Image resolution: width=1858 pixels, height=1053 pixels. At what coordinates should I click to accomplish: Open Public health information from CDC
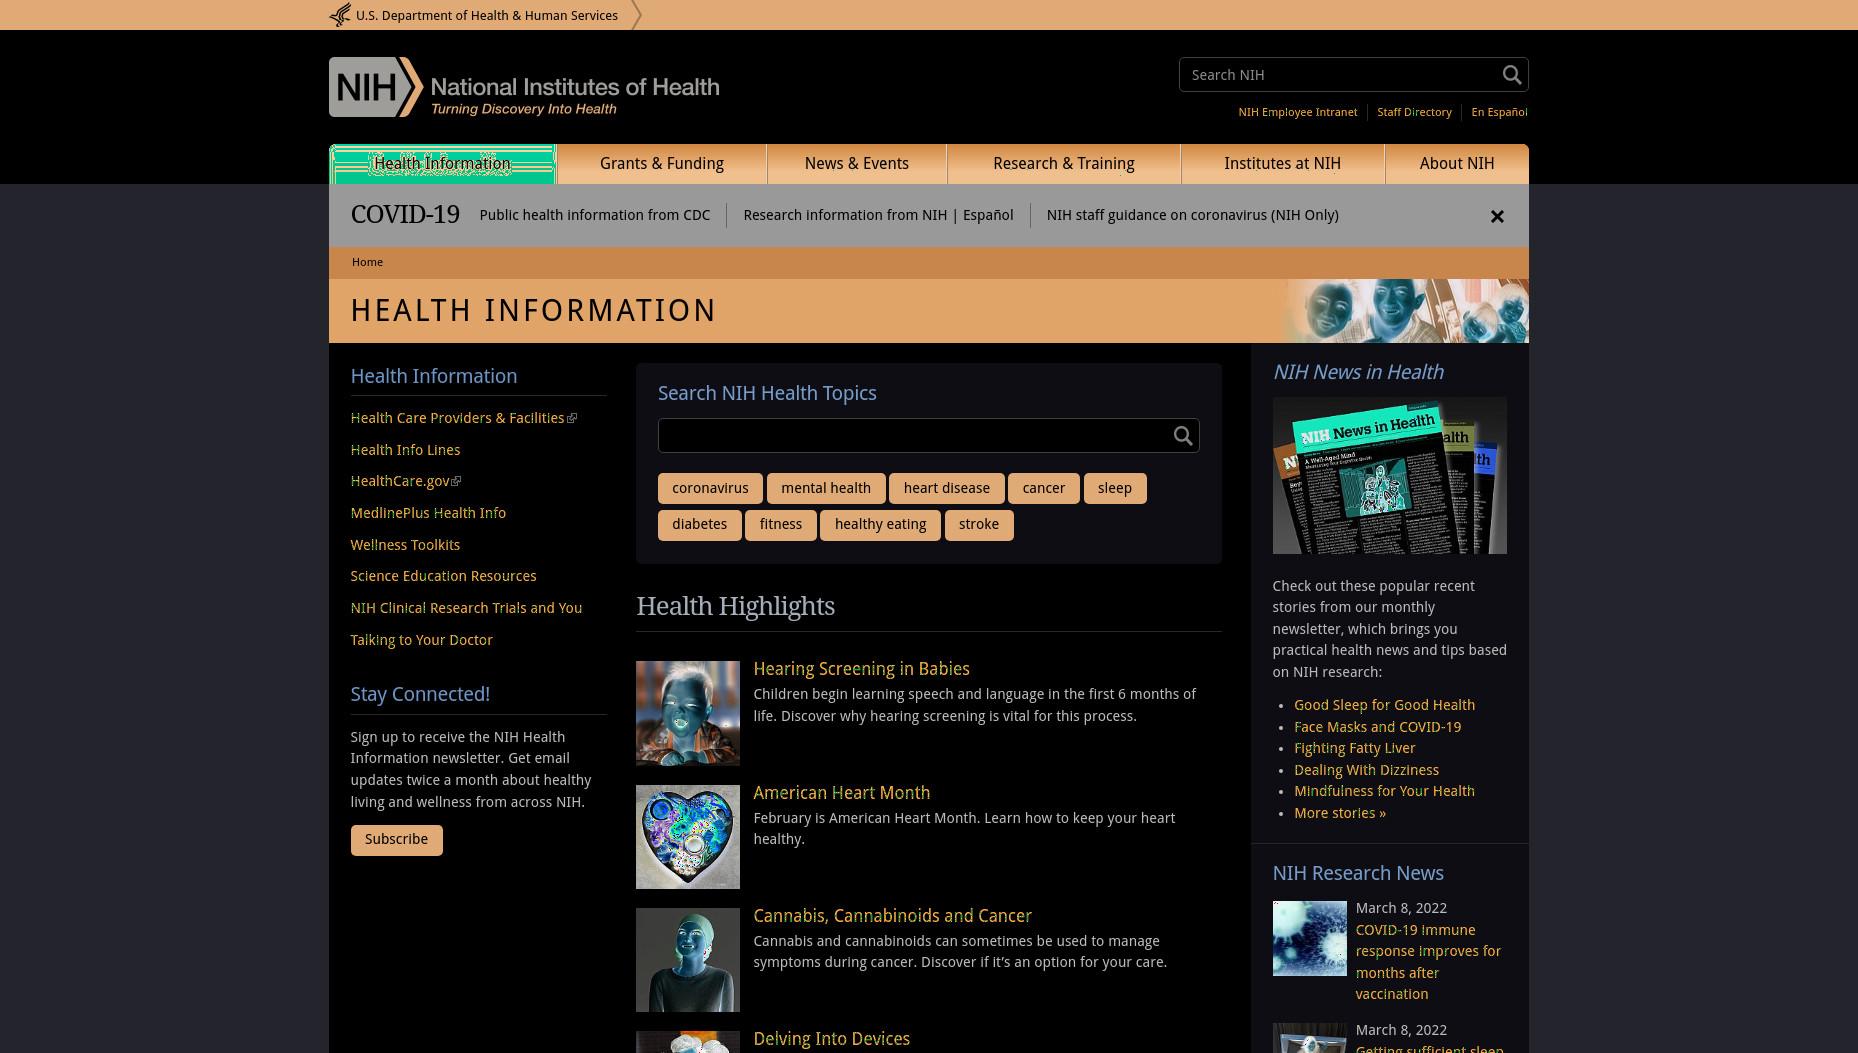[x=595, y=216]
